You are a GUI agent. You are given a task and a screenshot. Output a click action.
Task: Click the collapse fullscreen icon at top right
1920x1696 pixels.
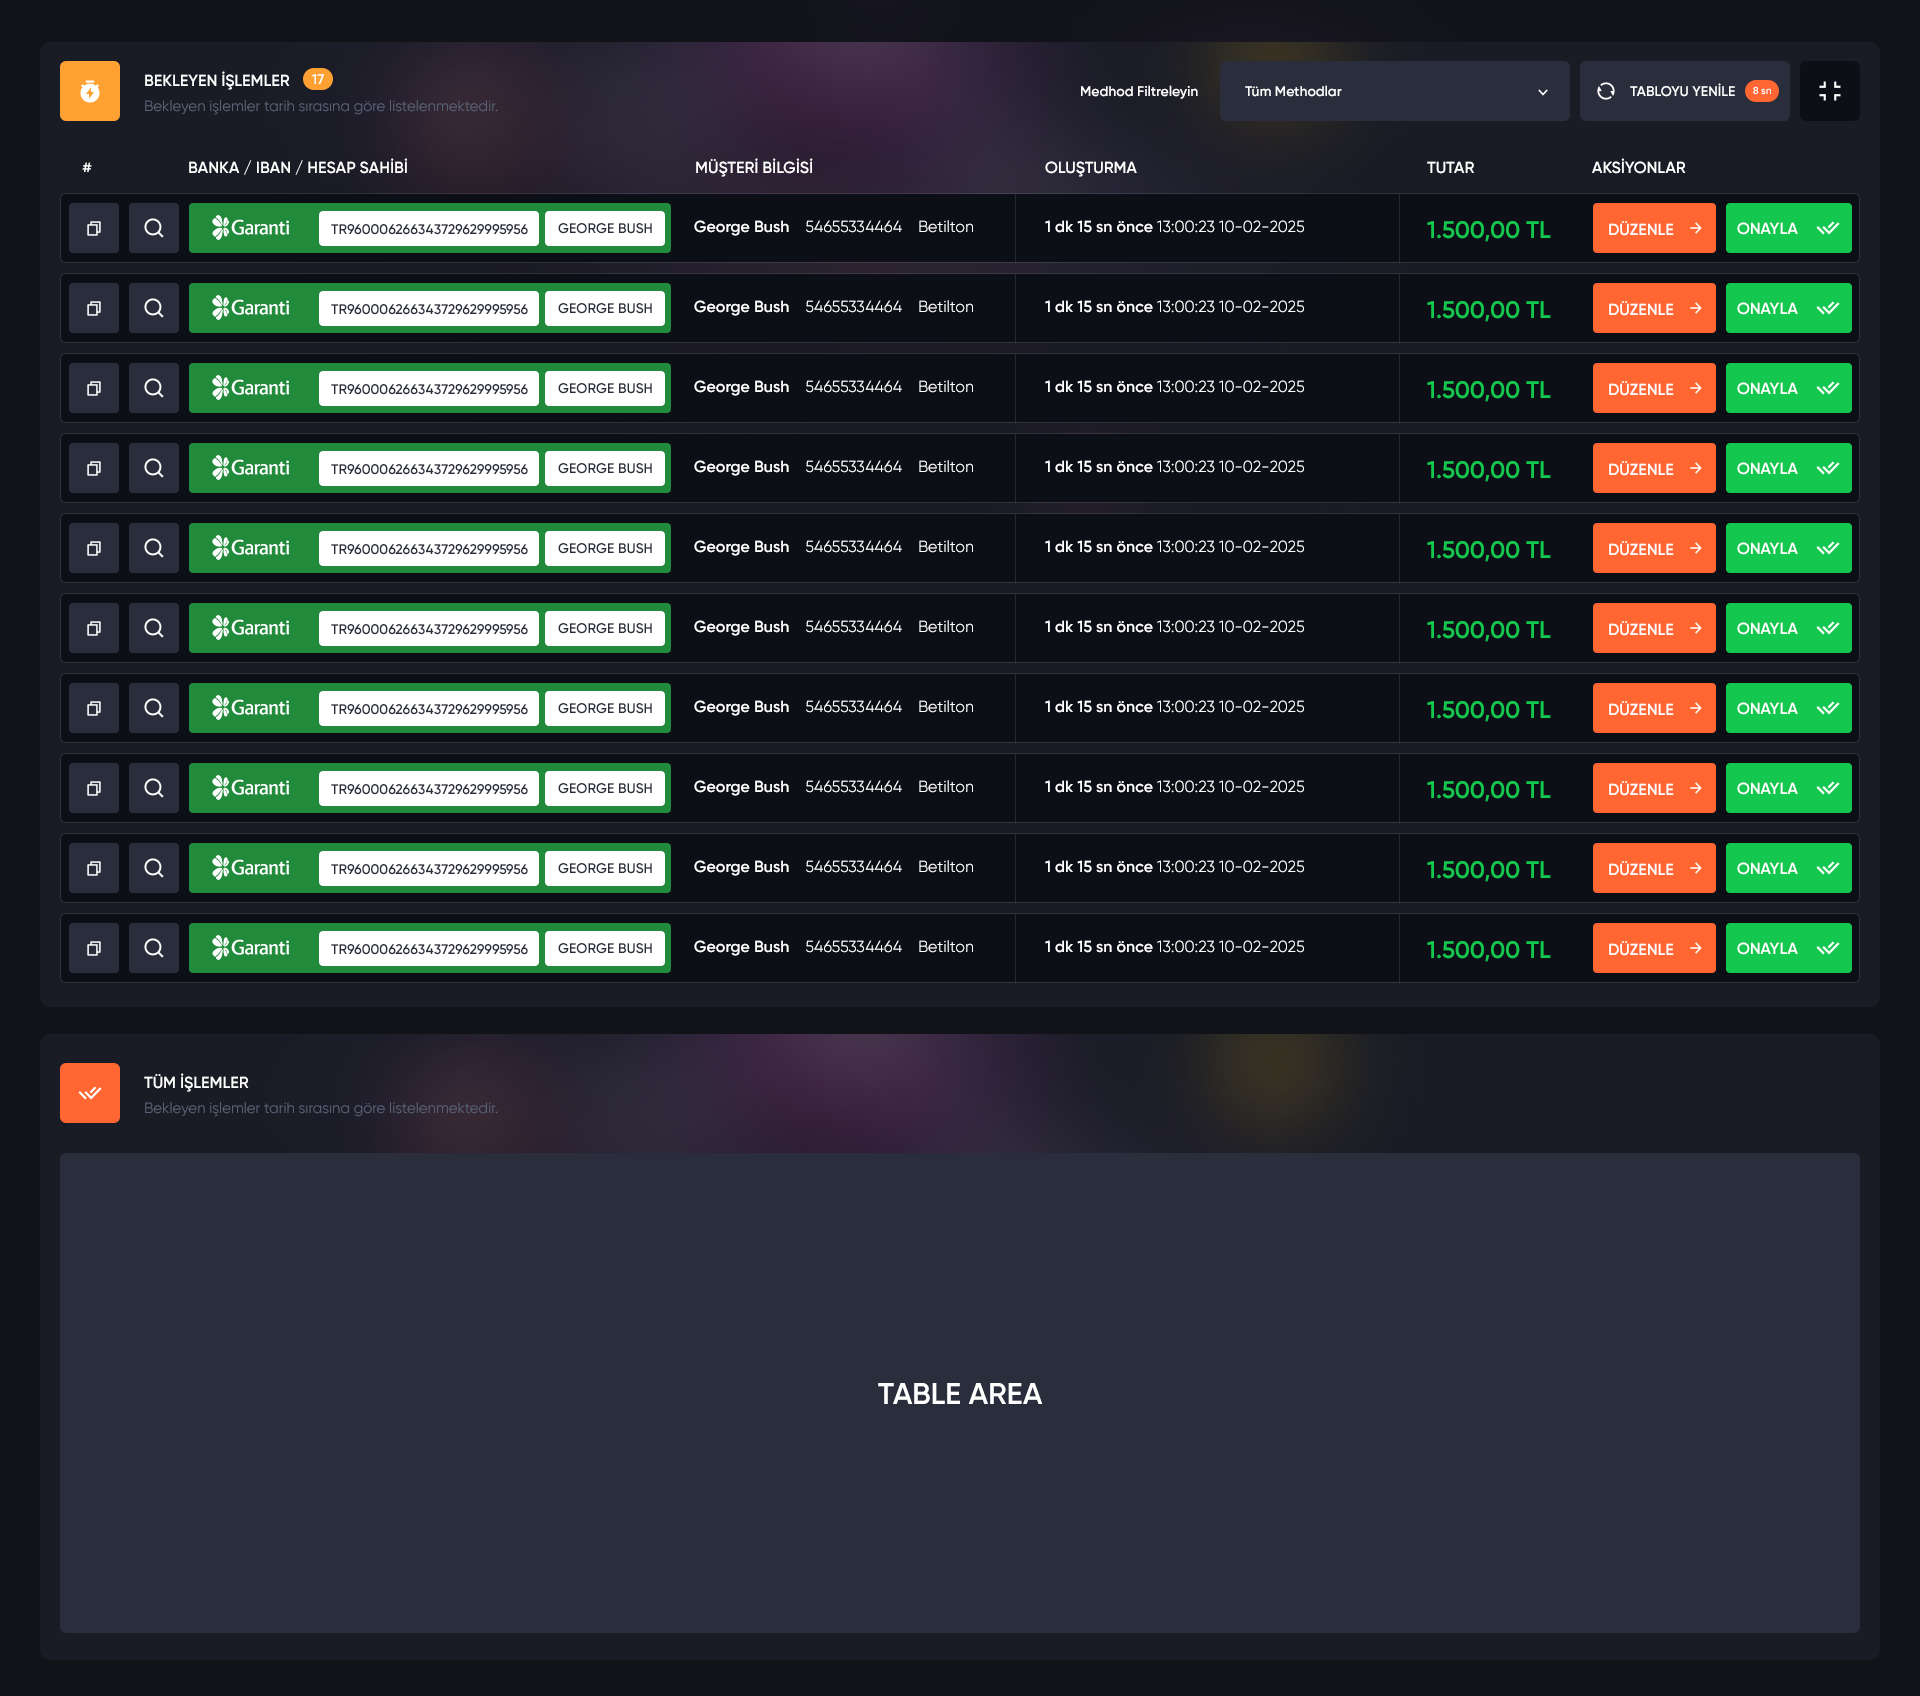1829,91
